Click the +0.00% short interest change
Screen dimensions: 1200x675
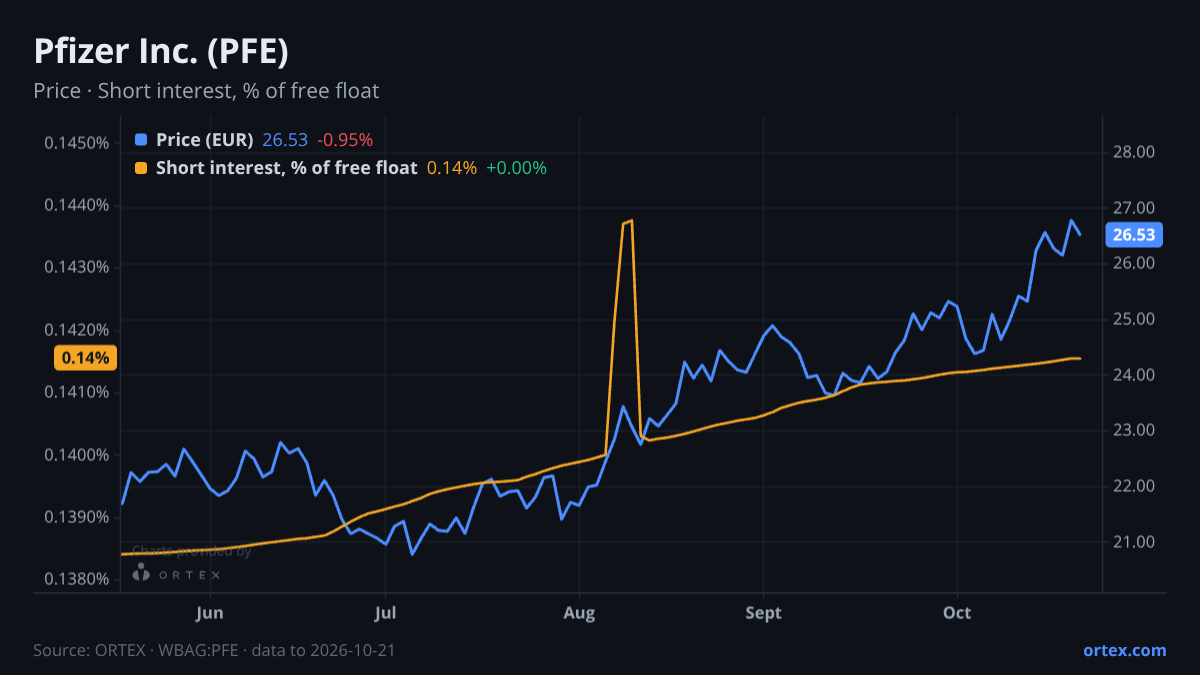coord(516,168)
